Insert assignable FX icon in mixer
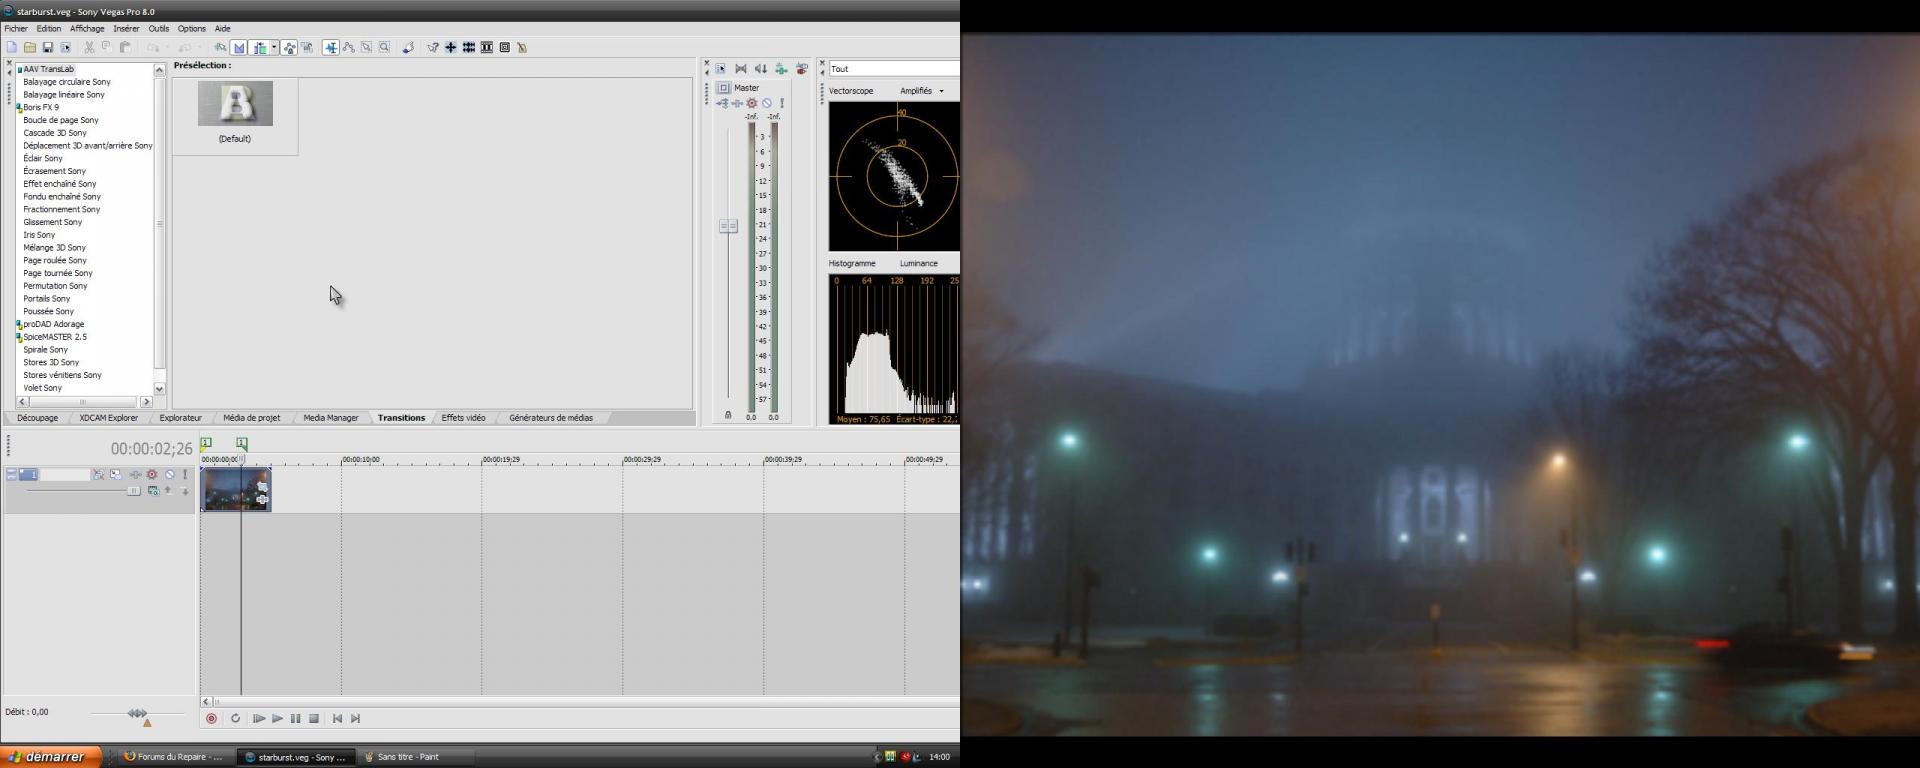The image size is (1920, 768). 781,69
